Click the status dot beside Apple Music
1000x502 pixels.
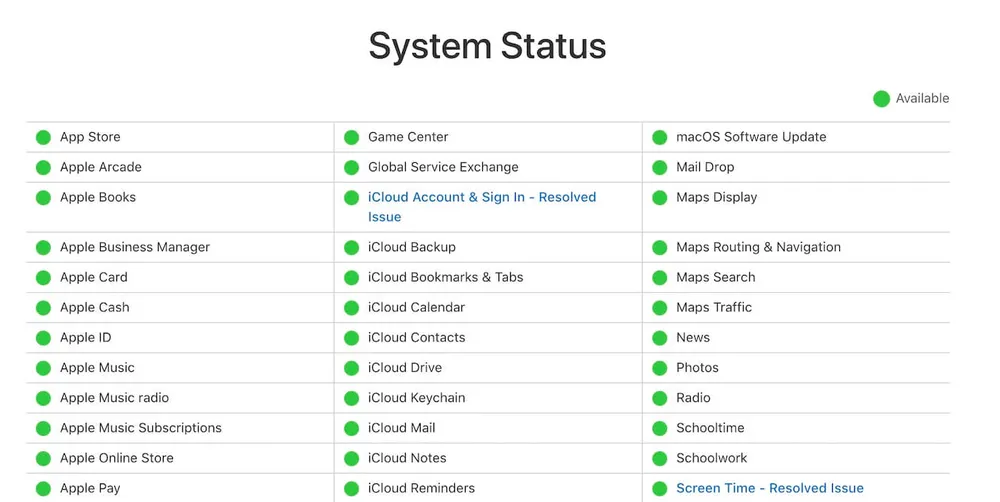pyautogui.click(x=43, y=368)
